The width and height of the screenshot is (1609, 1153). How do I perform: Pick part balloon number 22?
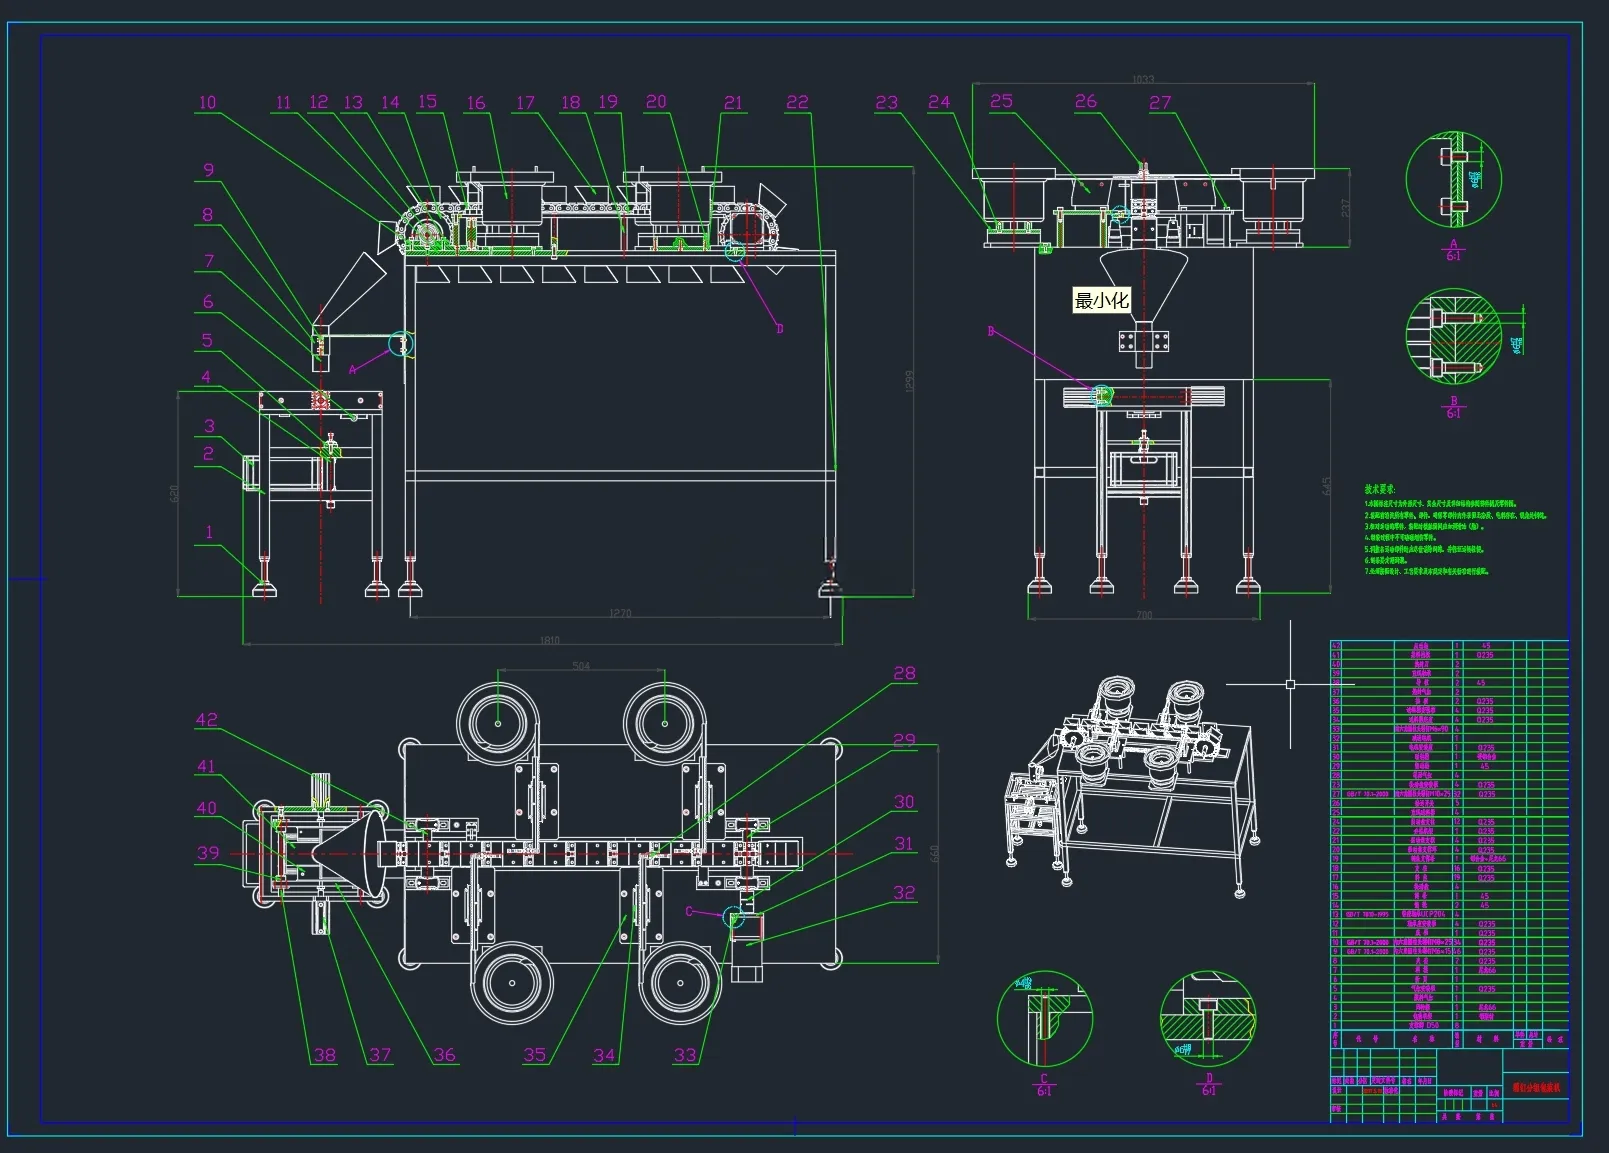point(797,102)
